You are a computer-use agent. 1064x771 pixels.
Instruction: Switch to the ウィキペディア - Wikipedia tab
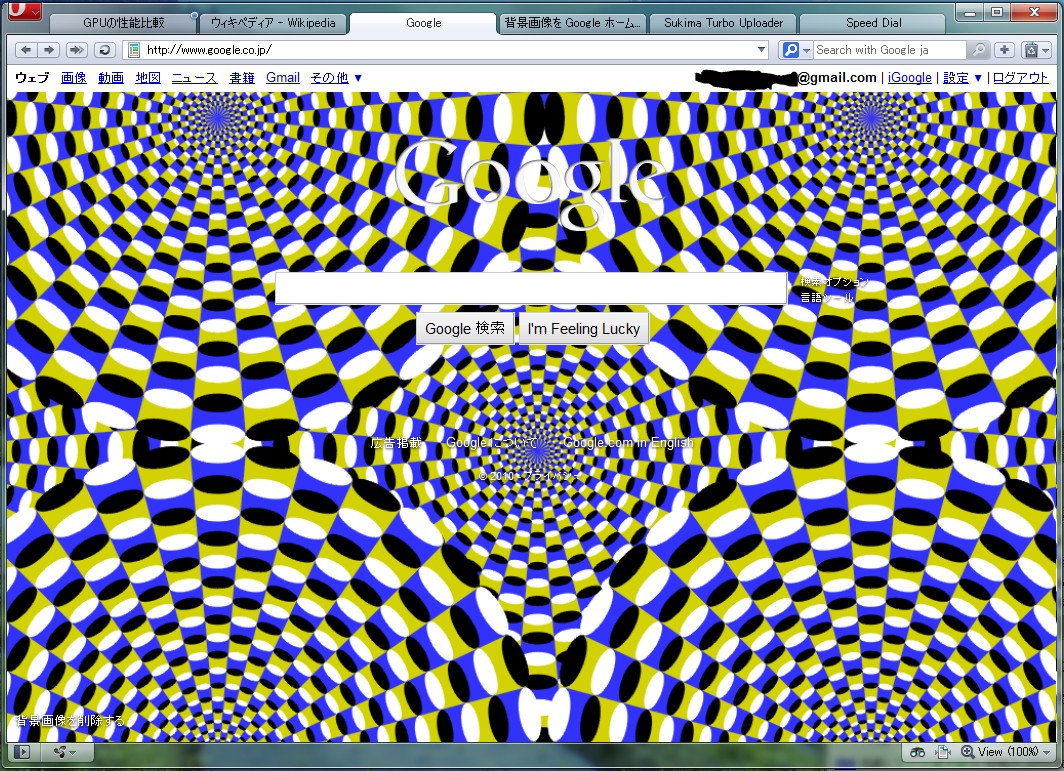pyautogui.click(x=273, y=23)
